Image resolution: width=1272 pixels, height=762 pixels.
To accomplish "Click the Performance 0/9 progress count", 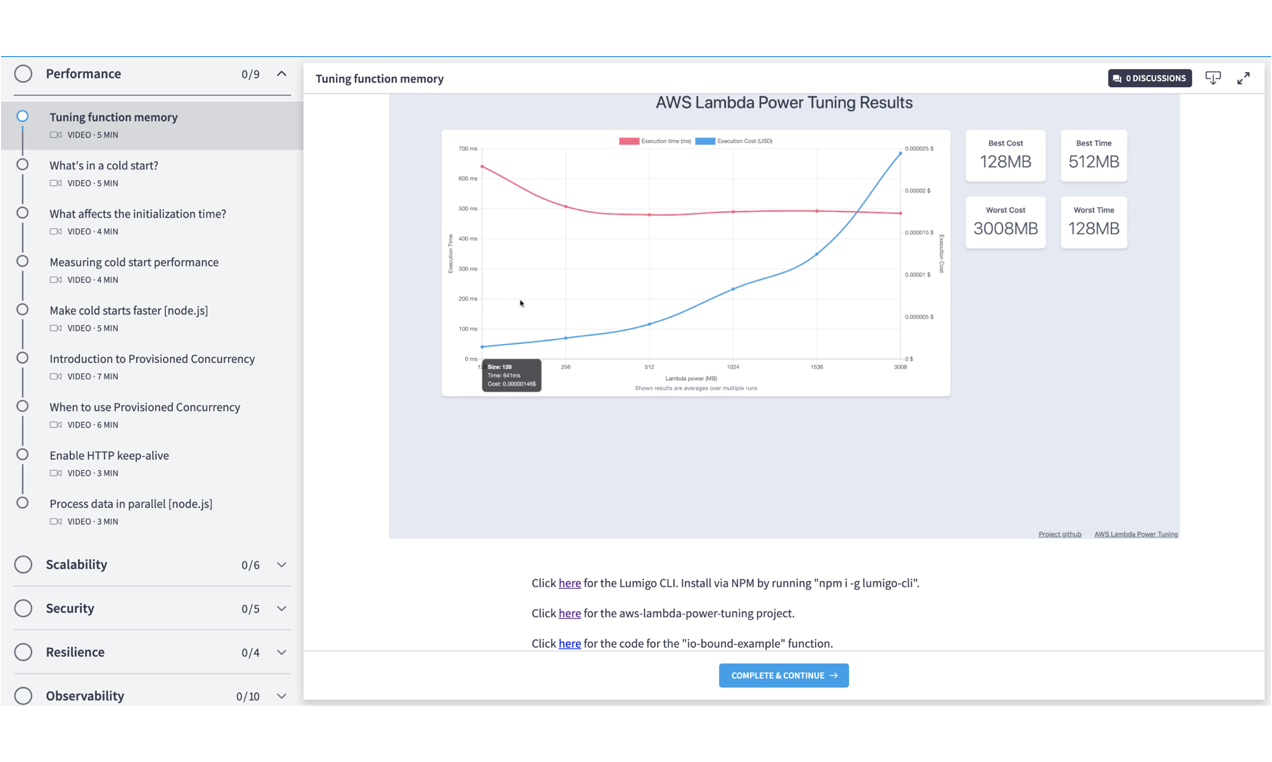I will tap(250, 74).
